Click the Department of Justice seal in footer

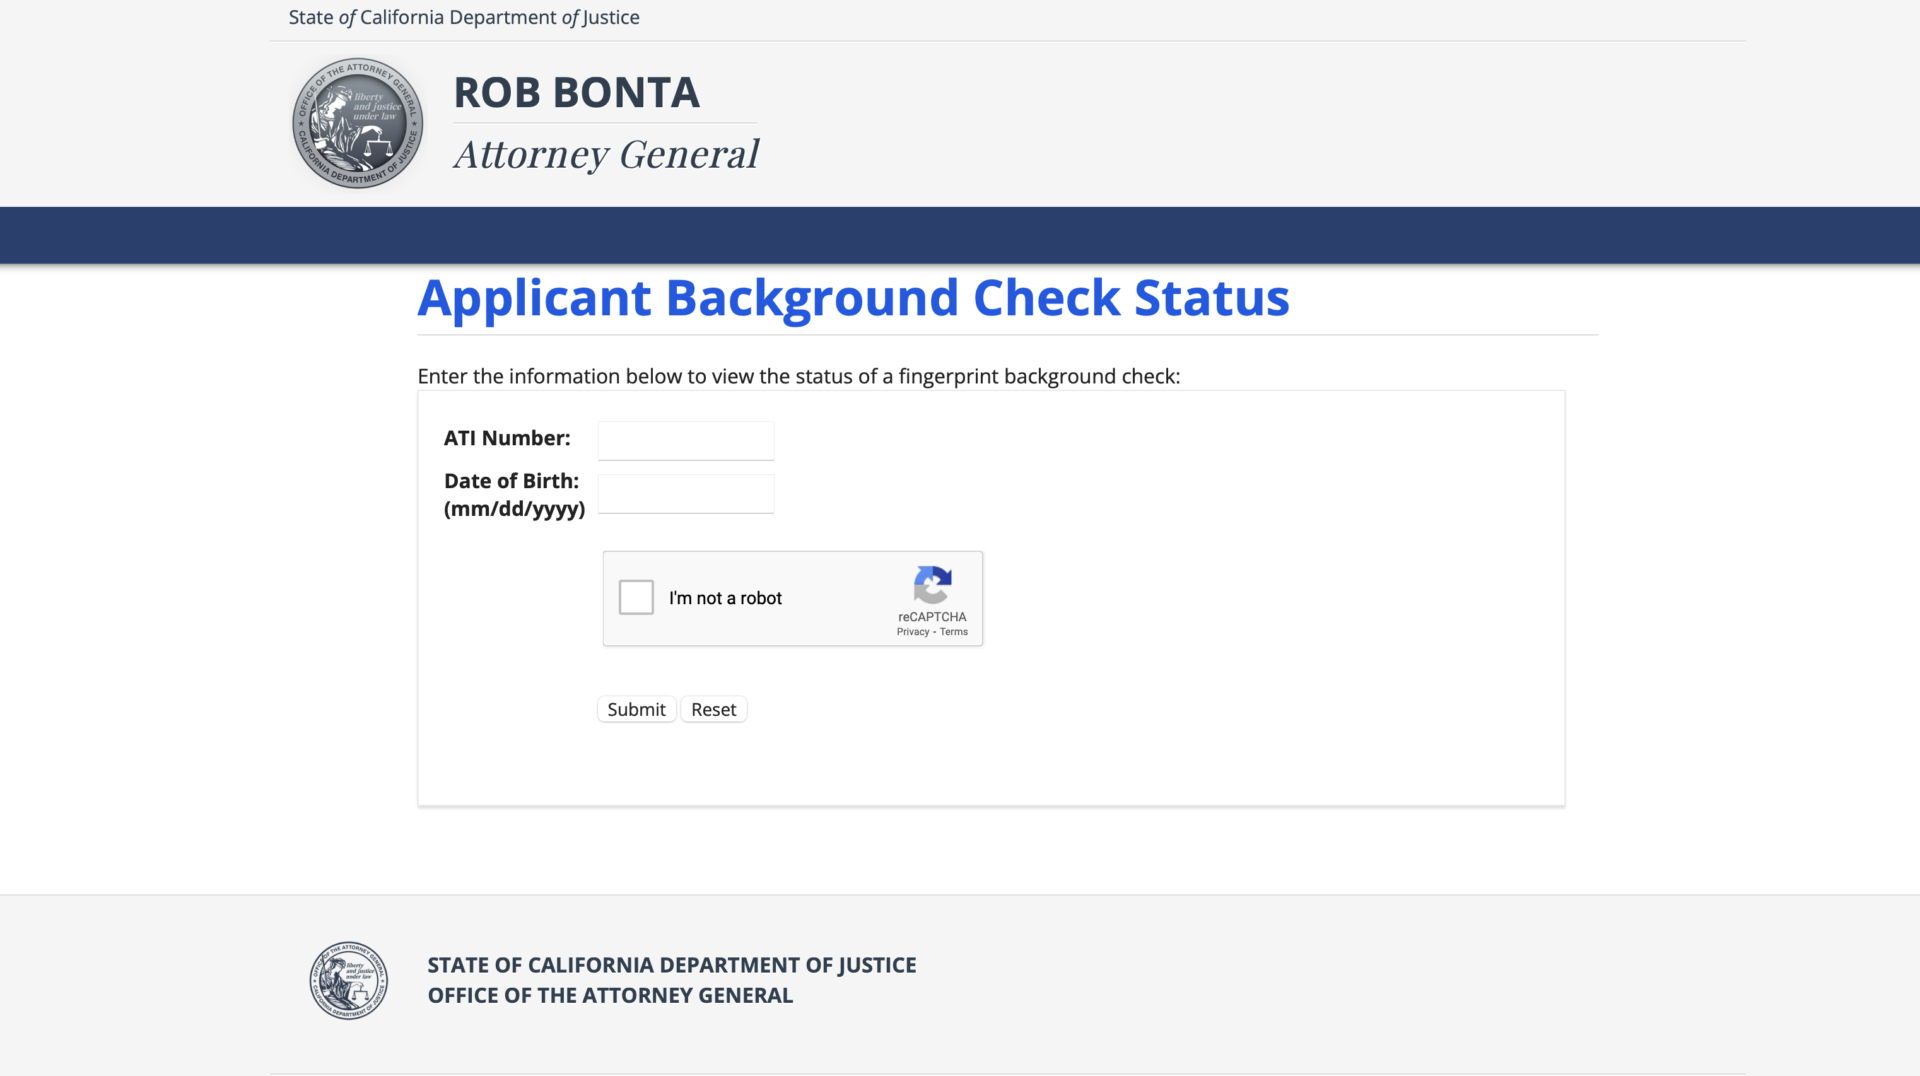[x=348, y=980]
